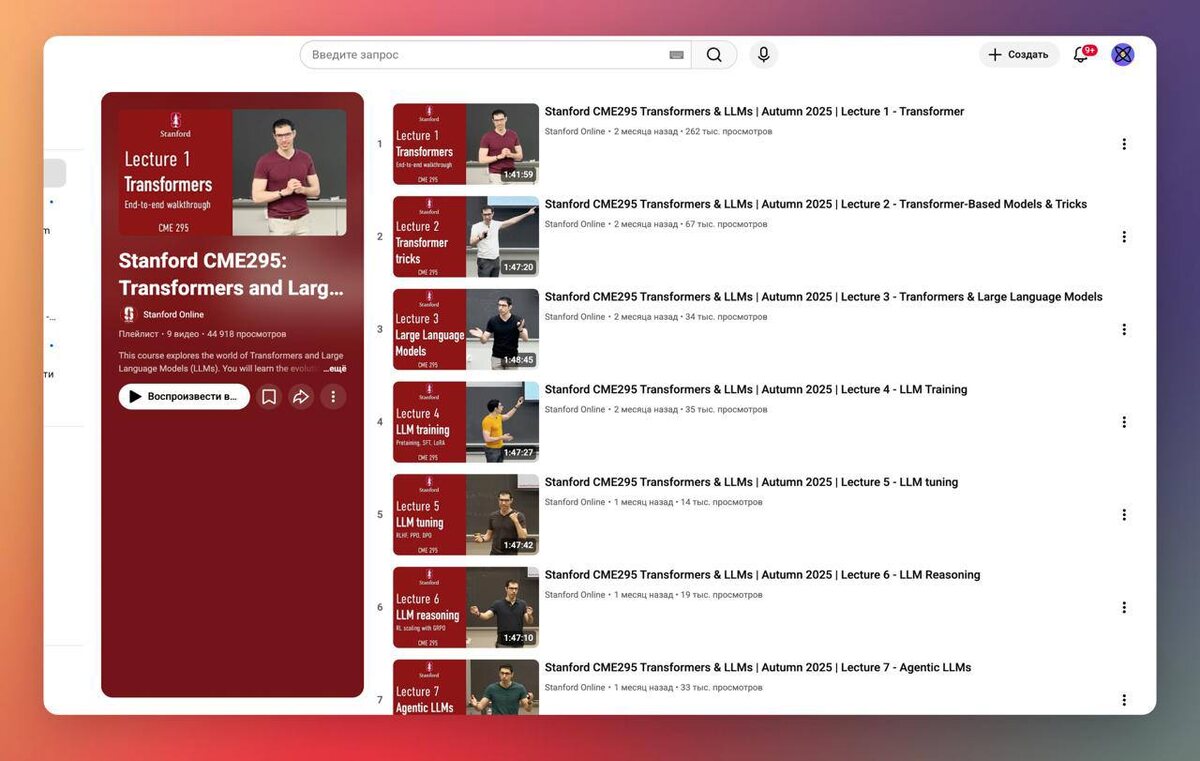Open options menu for Lecture 7 video
The image size is (1200, 761).
1124,700
